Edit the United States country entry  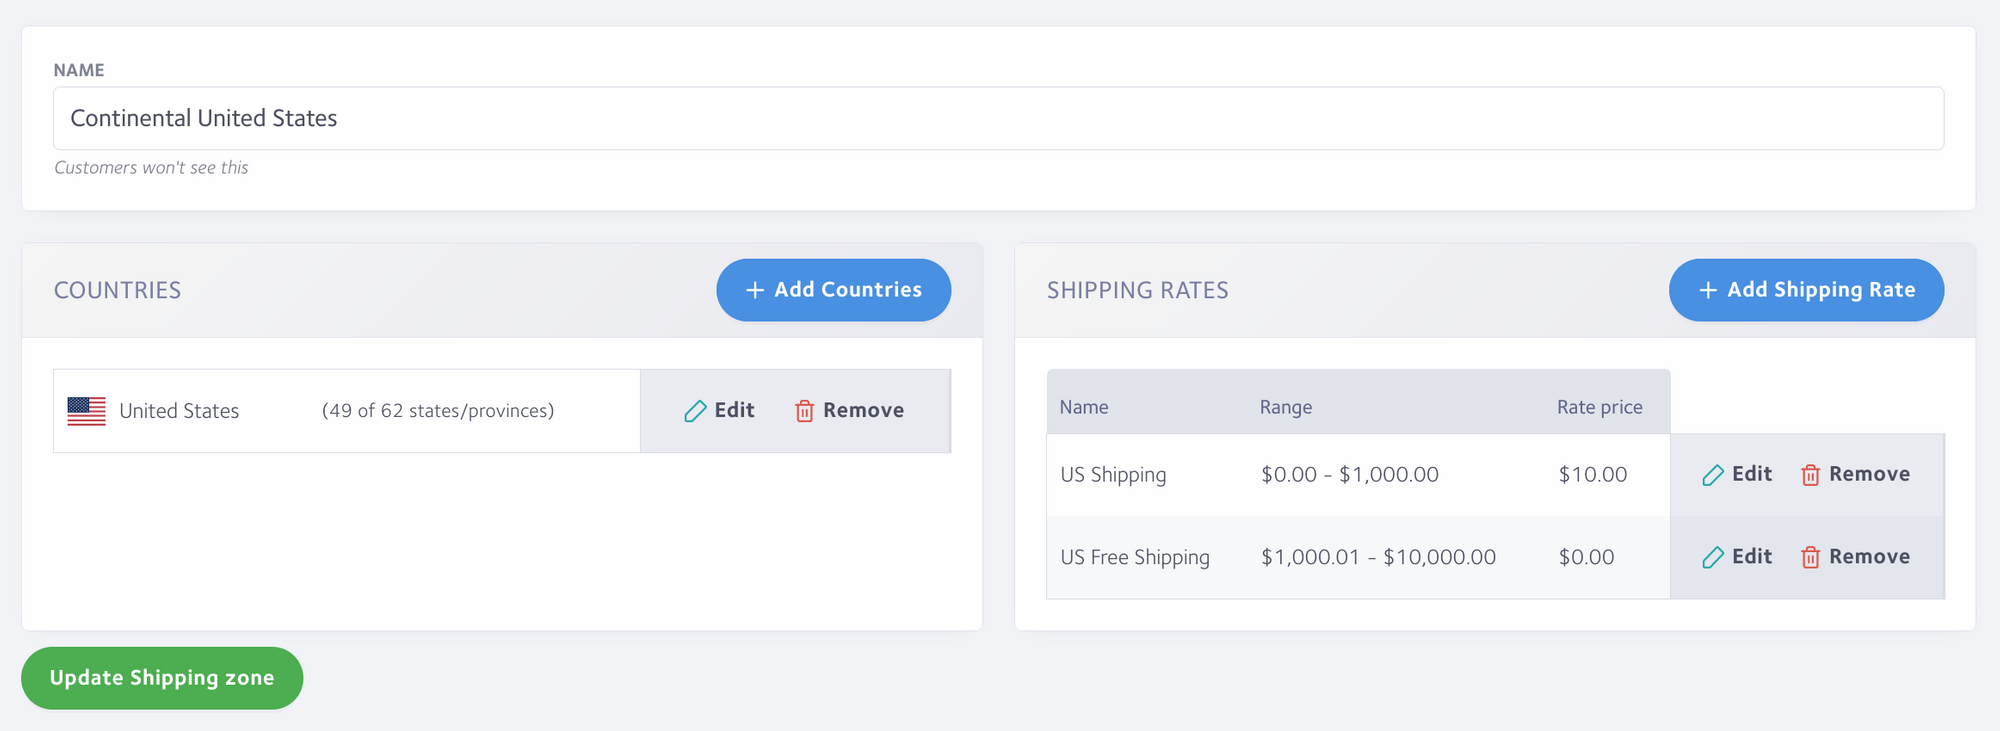coord(720,411)
